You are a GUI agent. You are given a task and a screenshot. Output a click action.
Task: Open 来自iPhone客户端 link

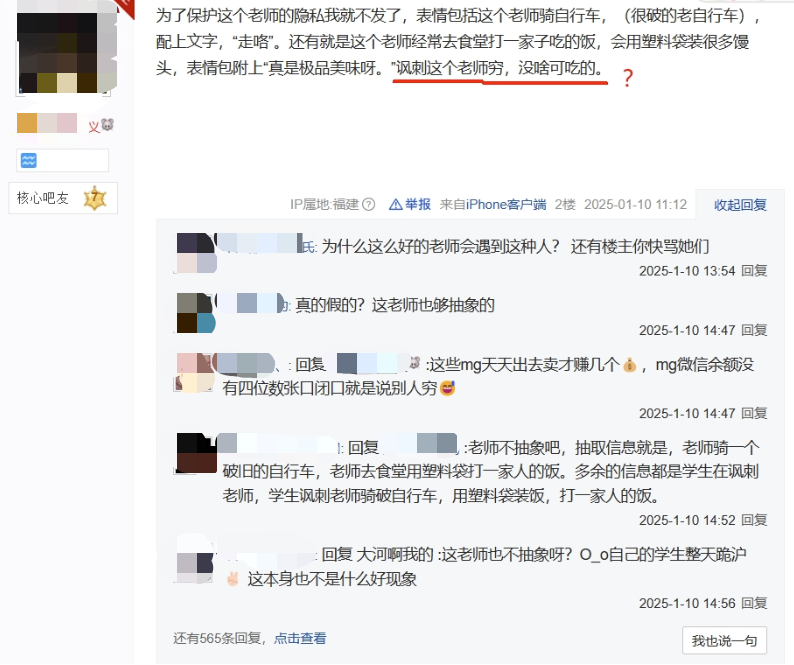(x=493, y=205)
